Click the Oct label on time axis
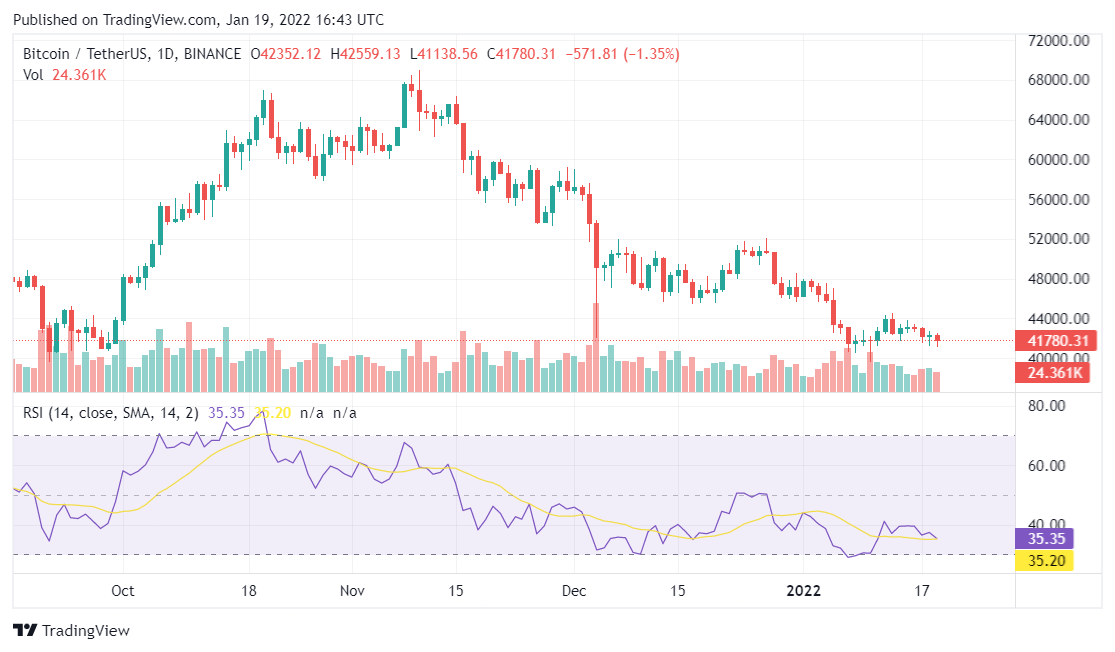Image resolution: width=1115 pixels, height=652 pixels. pyautogui.click(x=122, y=590)
